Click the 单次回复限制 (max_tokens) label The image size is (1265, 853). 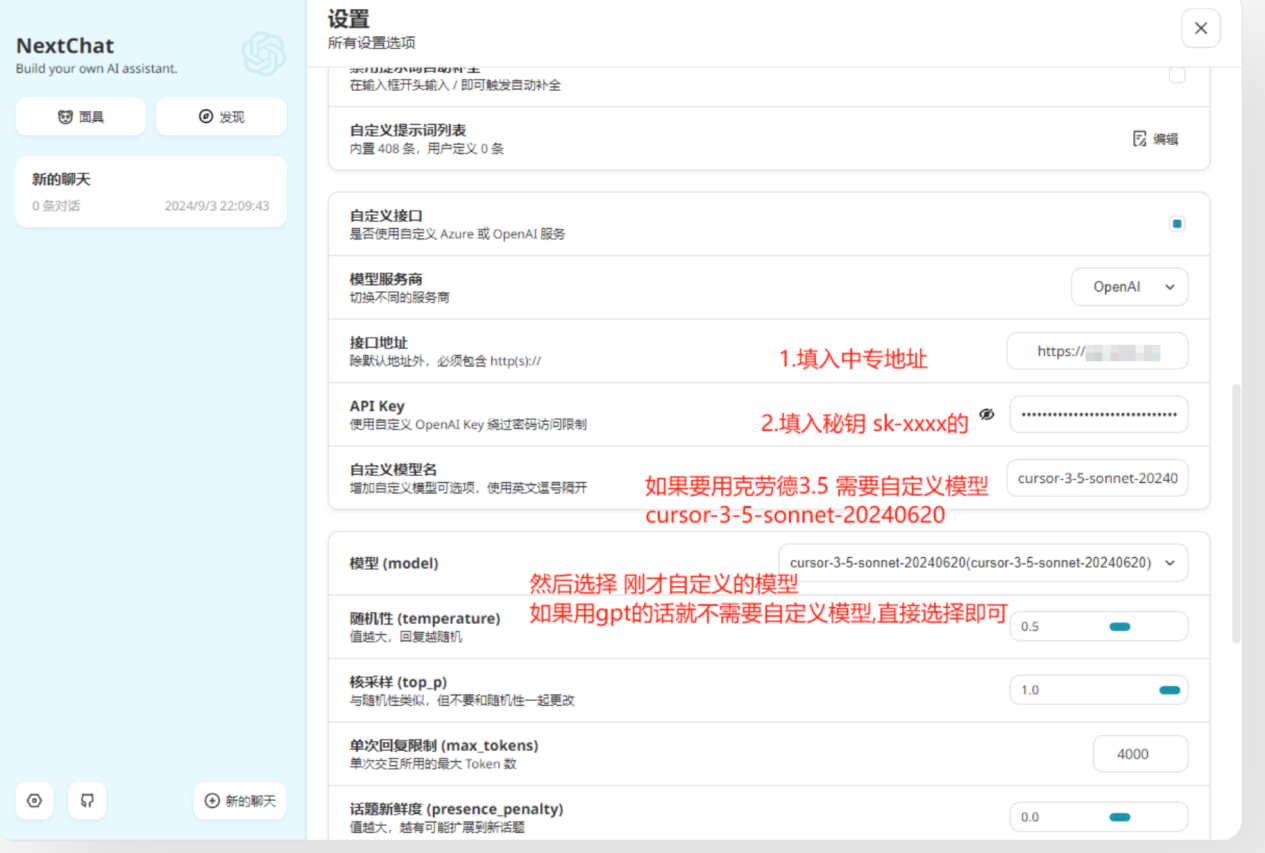click(444, 745)
